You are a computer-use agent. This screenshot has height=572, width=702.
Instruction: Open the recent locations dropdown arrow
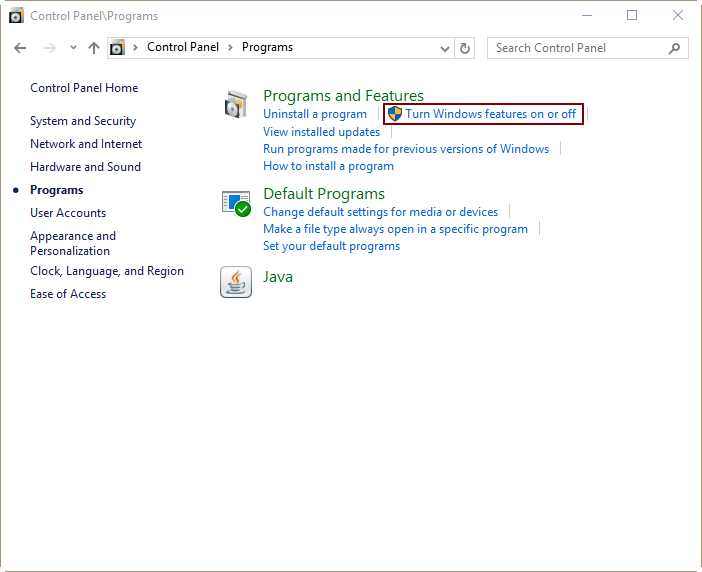[x=73, y=47]
